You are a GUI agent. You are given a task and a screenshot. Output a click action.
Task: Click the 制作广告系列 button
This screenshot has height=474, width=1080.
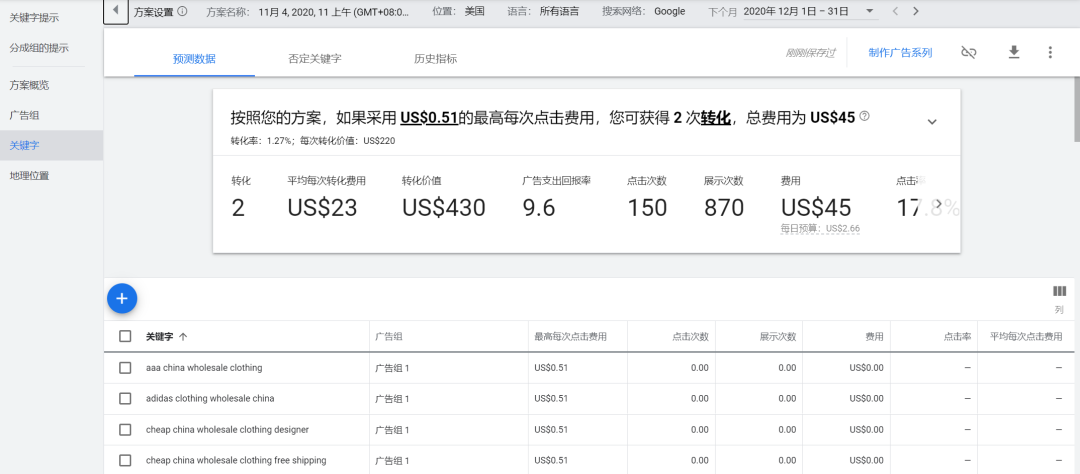tap(900, 53)
